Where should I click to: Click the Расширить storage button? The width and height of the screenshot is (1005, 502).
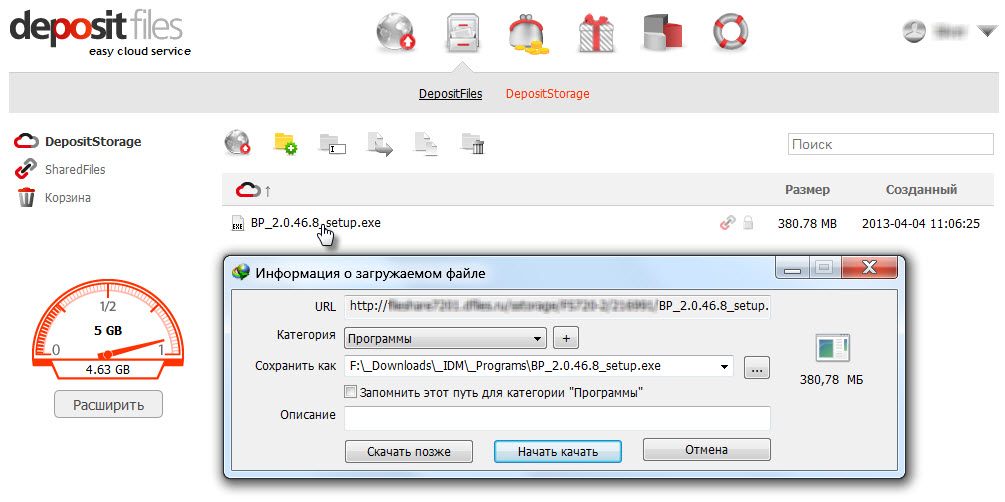(x=108, y=405)
